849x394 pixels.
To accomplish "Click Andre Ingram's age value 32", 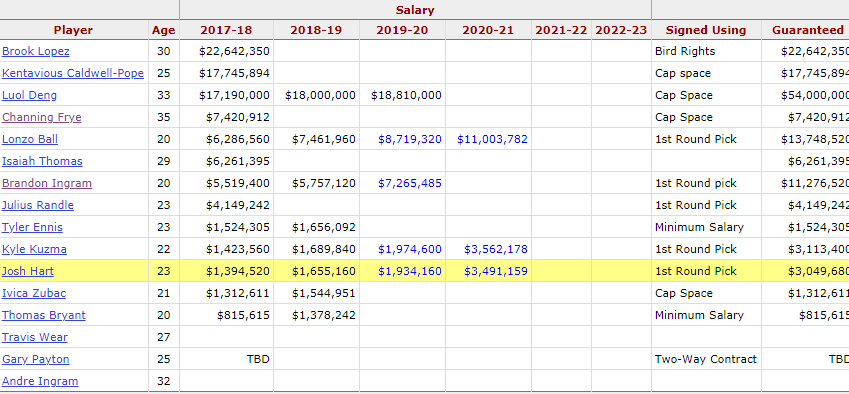I will (x=164, y=382).
